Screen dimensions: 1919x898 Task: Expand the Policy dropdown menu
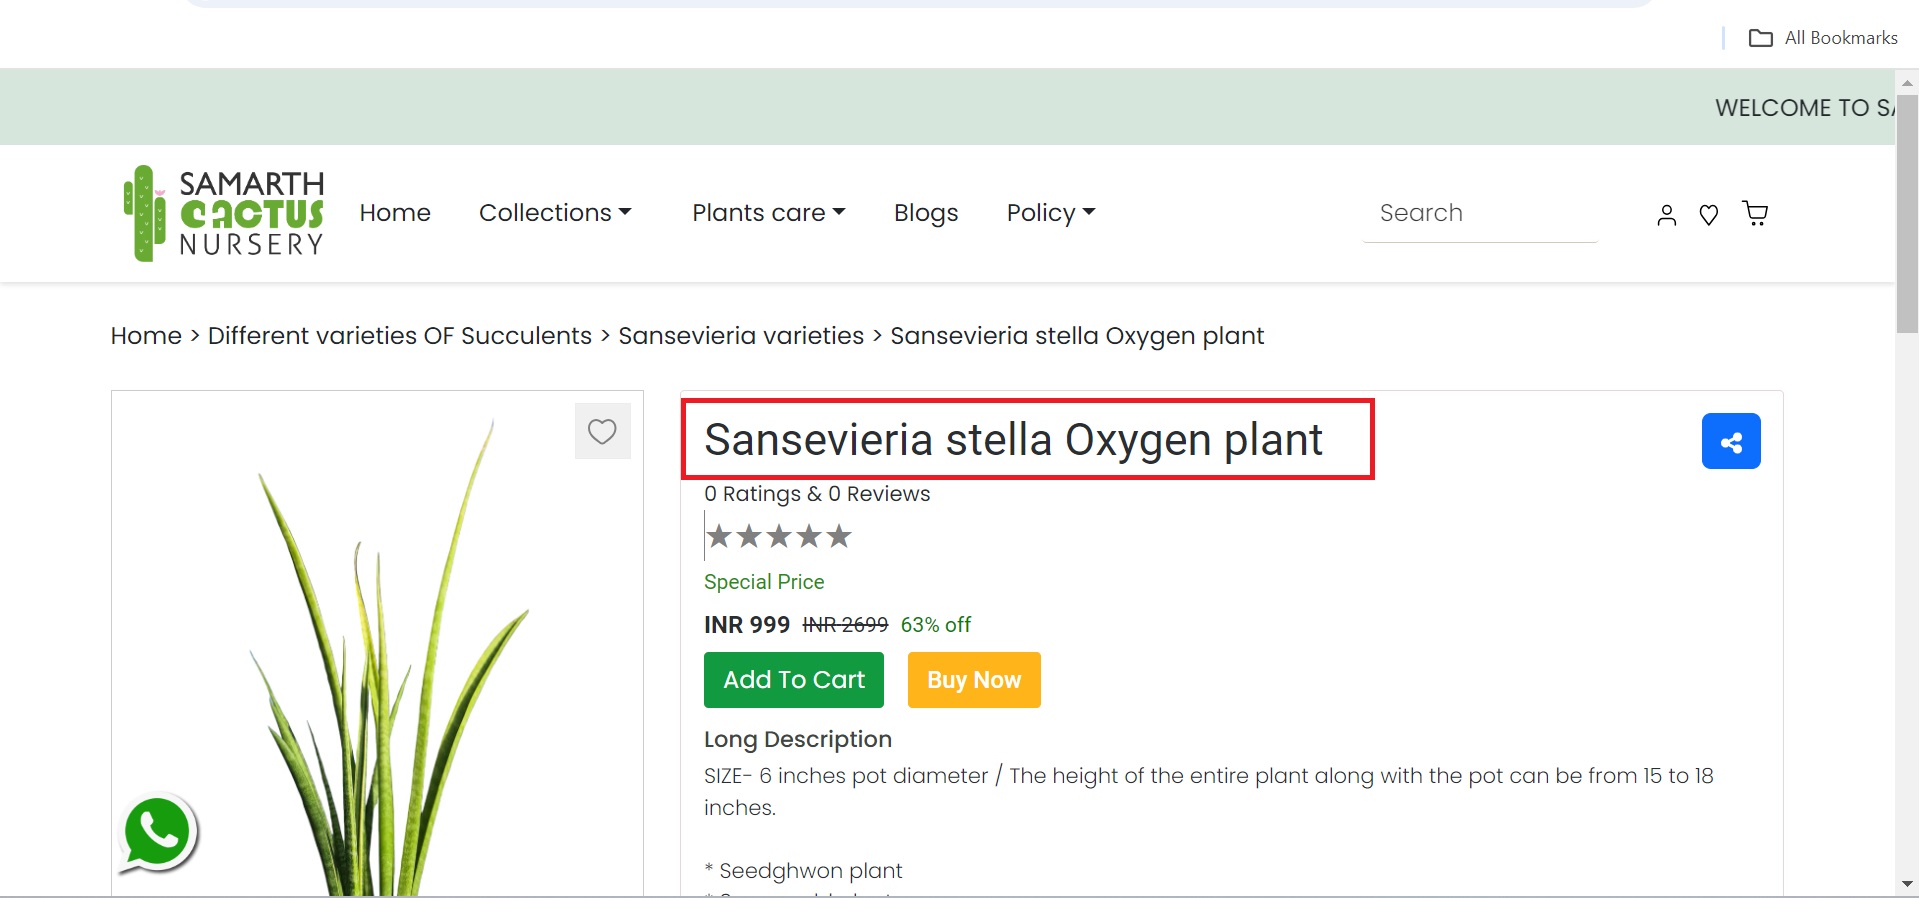[1051, 213]
